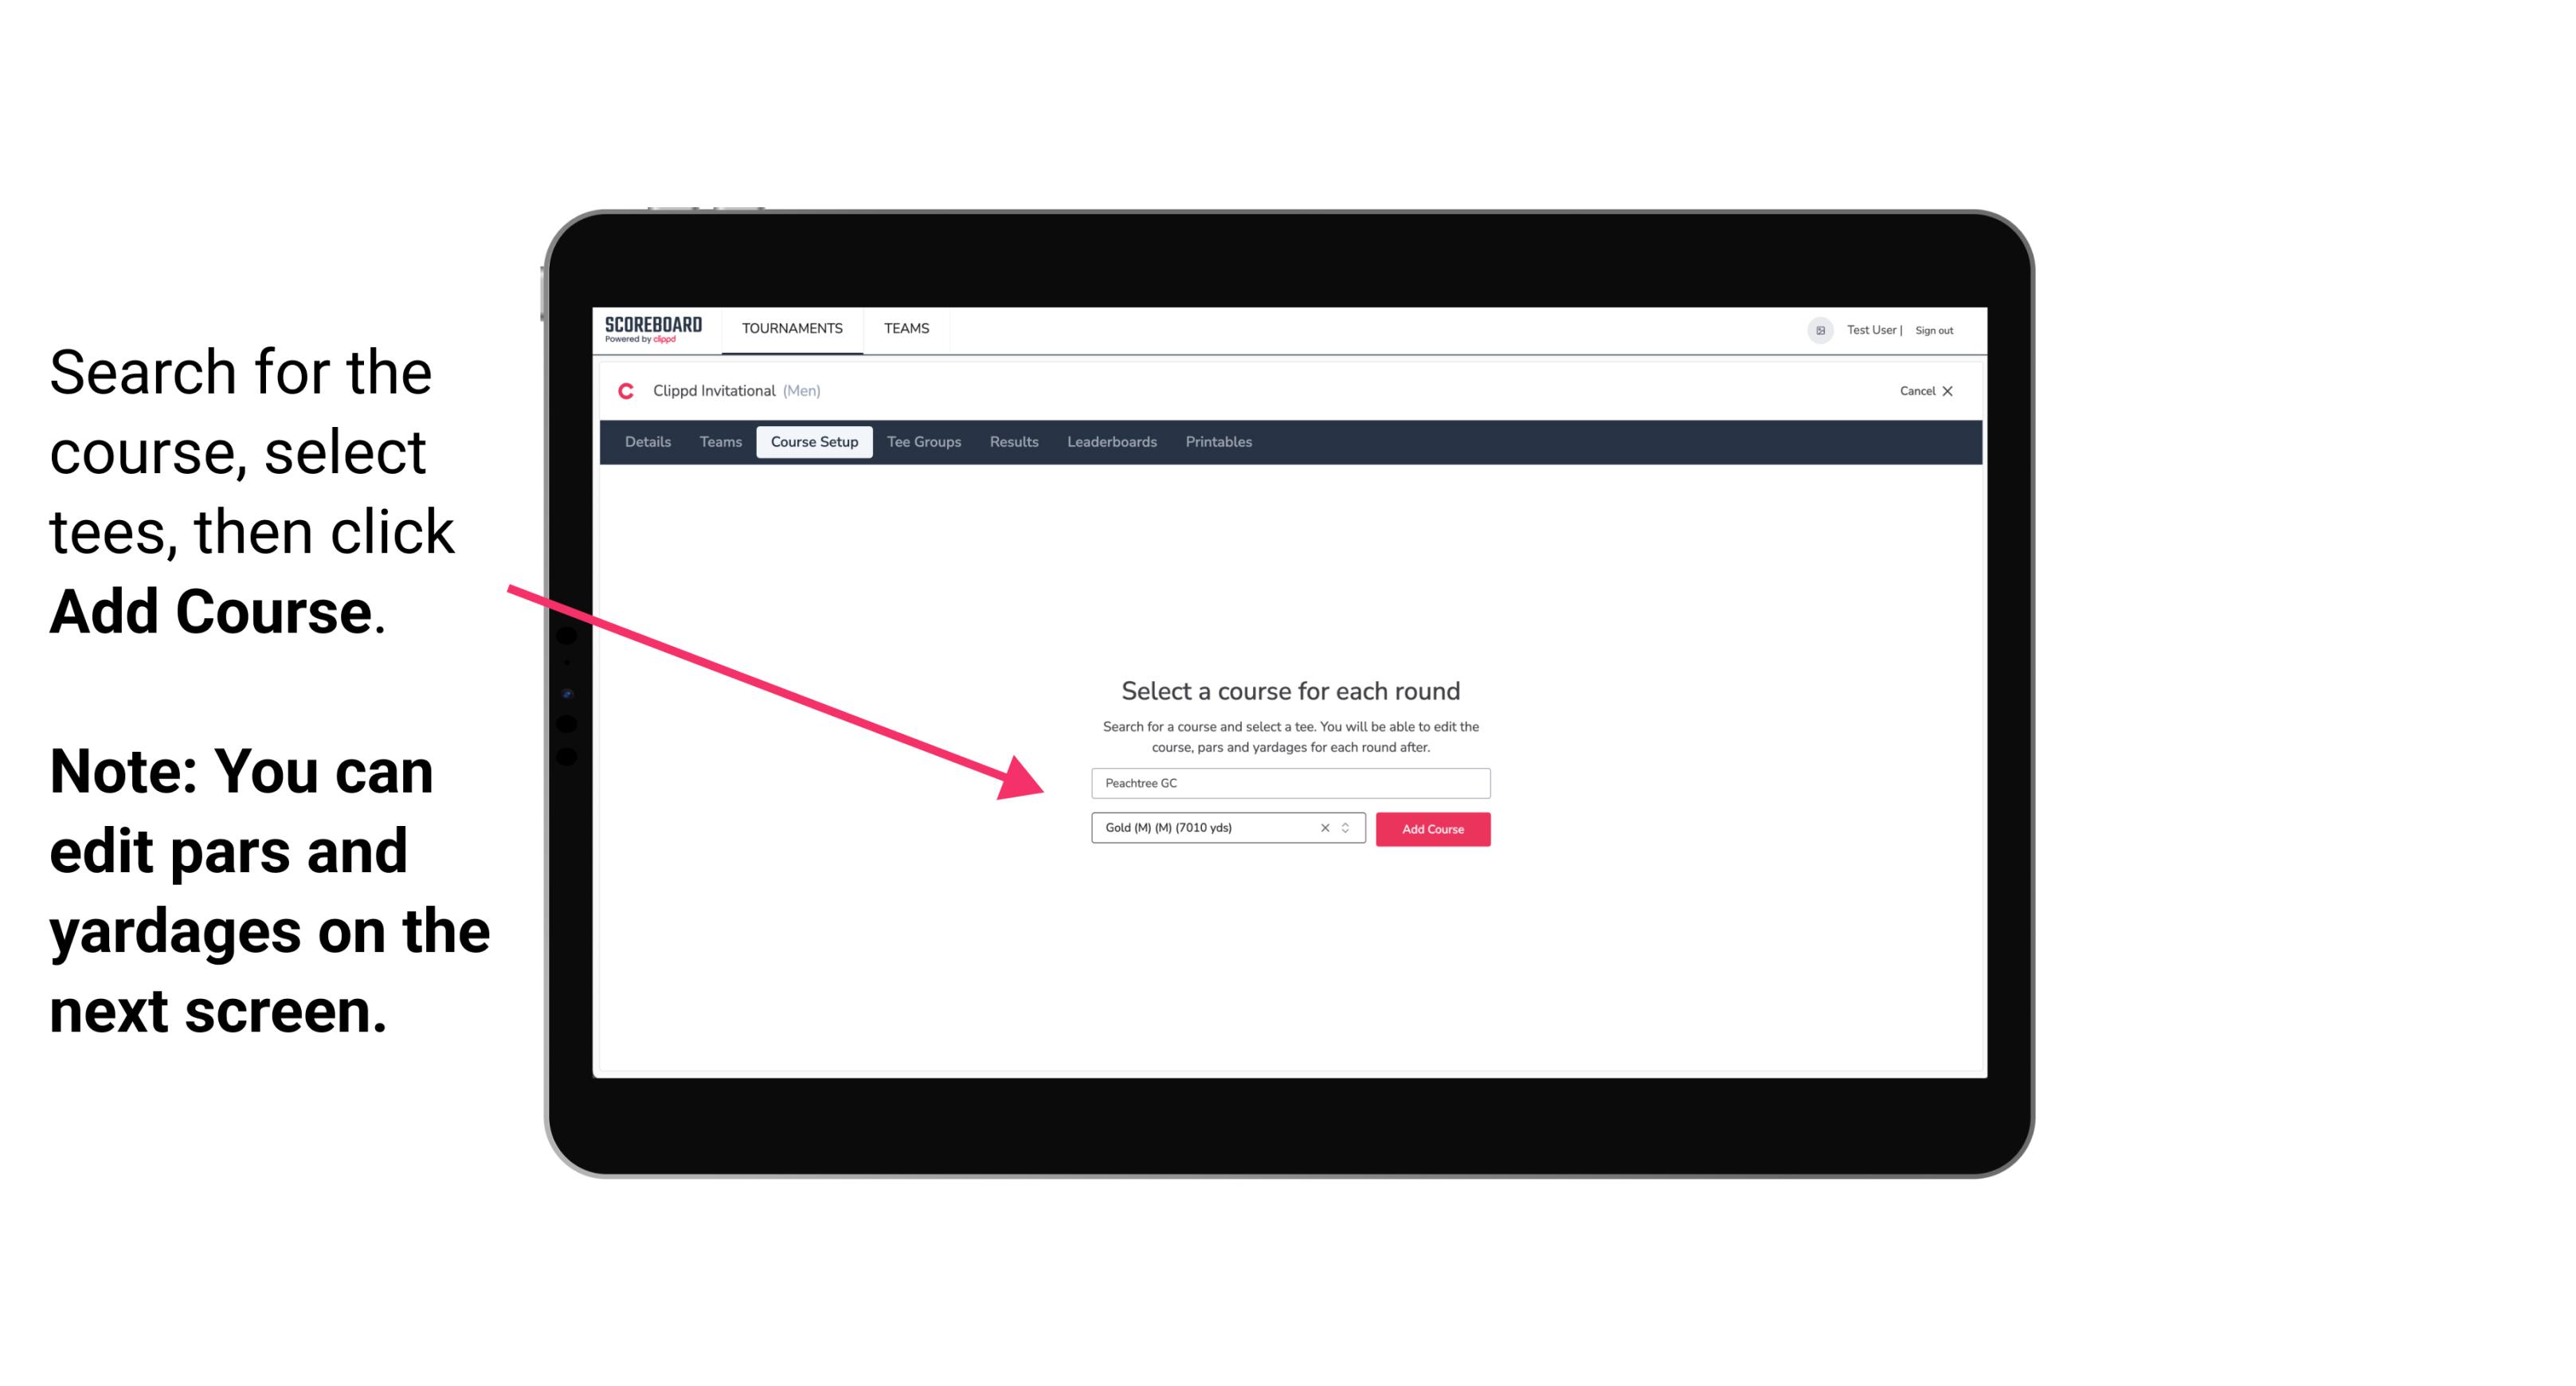
Task: Select the Printables tab
Action: click(1218, 442)
